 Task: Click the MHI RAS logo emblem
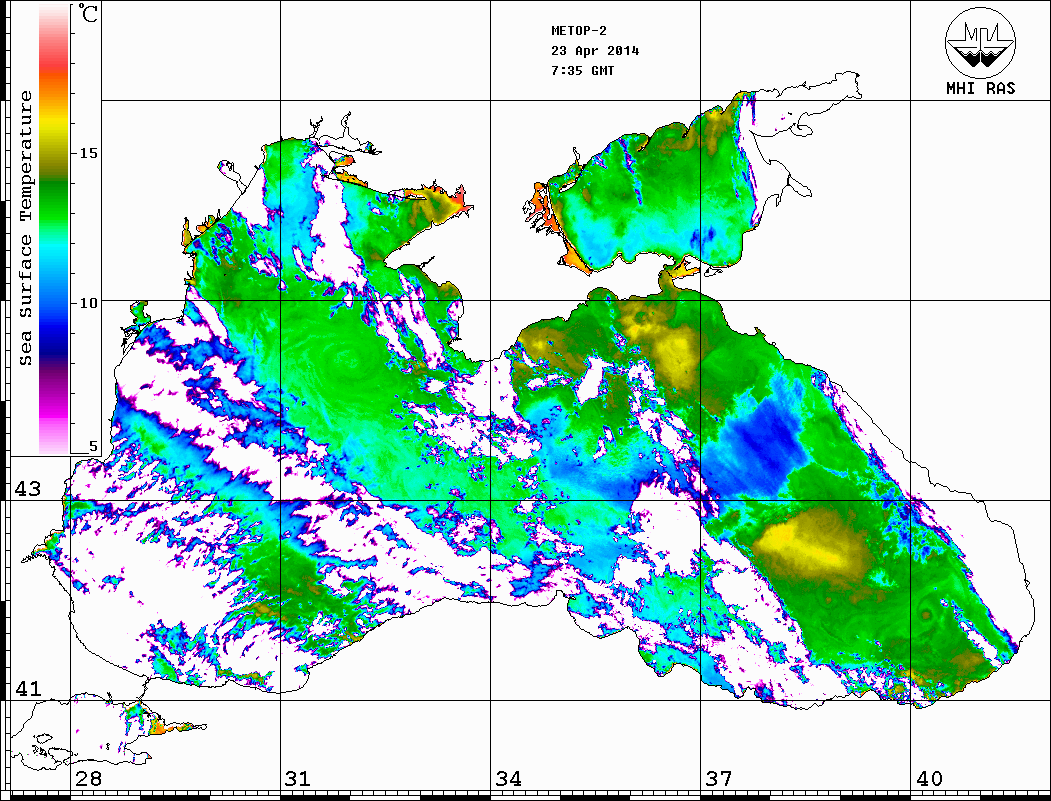click(x=980, y=42)
